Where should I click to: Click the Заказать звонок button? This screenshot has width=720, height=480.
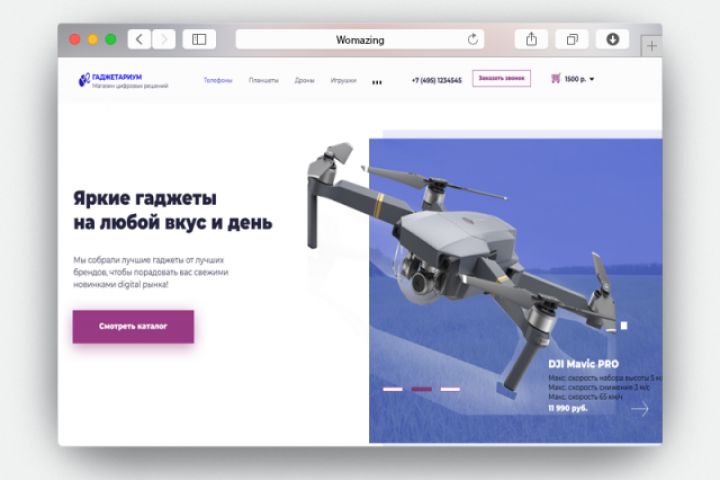tap(501, 79)
